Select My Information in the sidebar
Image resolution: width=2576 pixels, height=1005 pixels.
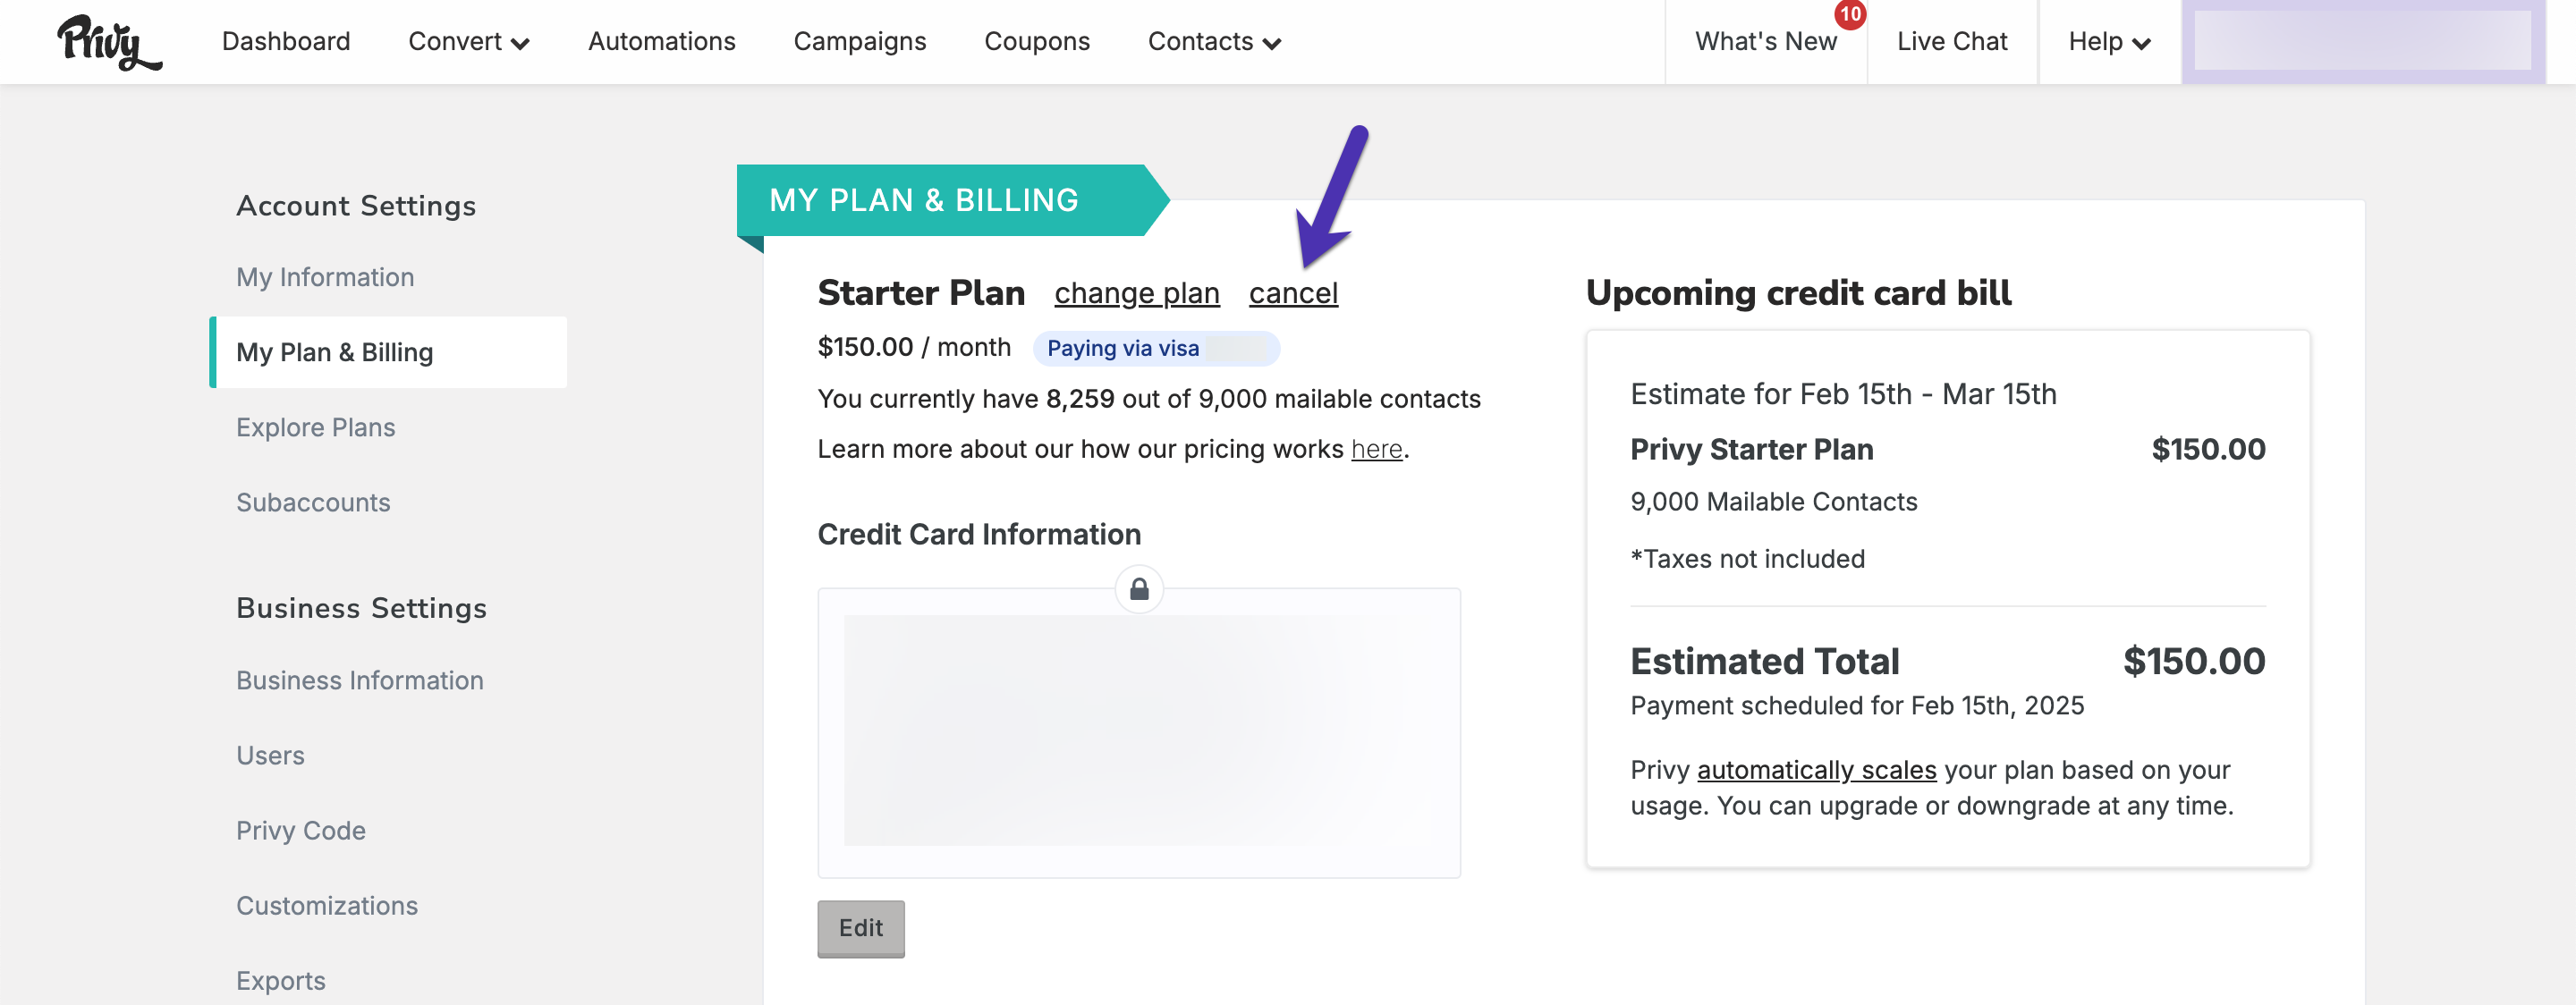(325, 277)
